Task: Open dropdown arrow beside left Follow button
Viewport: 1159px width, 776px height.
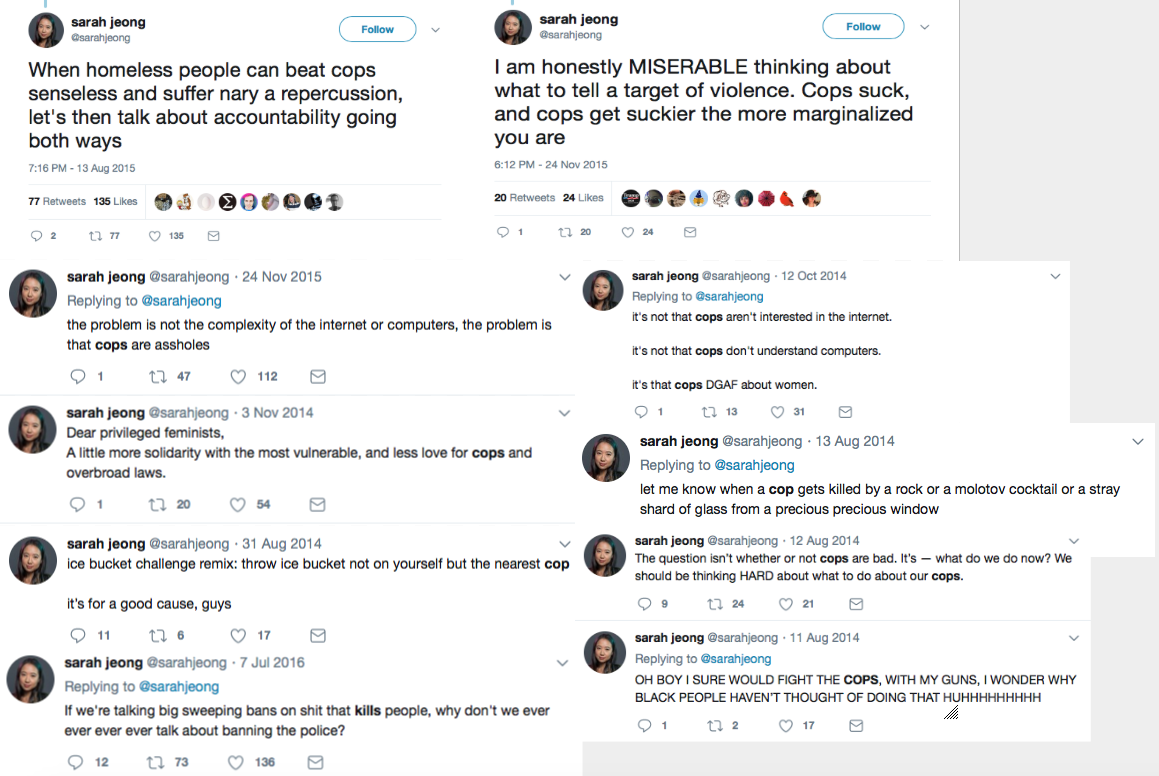Action: point(435,30)
